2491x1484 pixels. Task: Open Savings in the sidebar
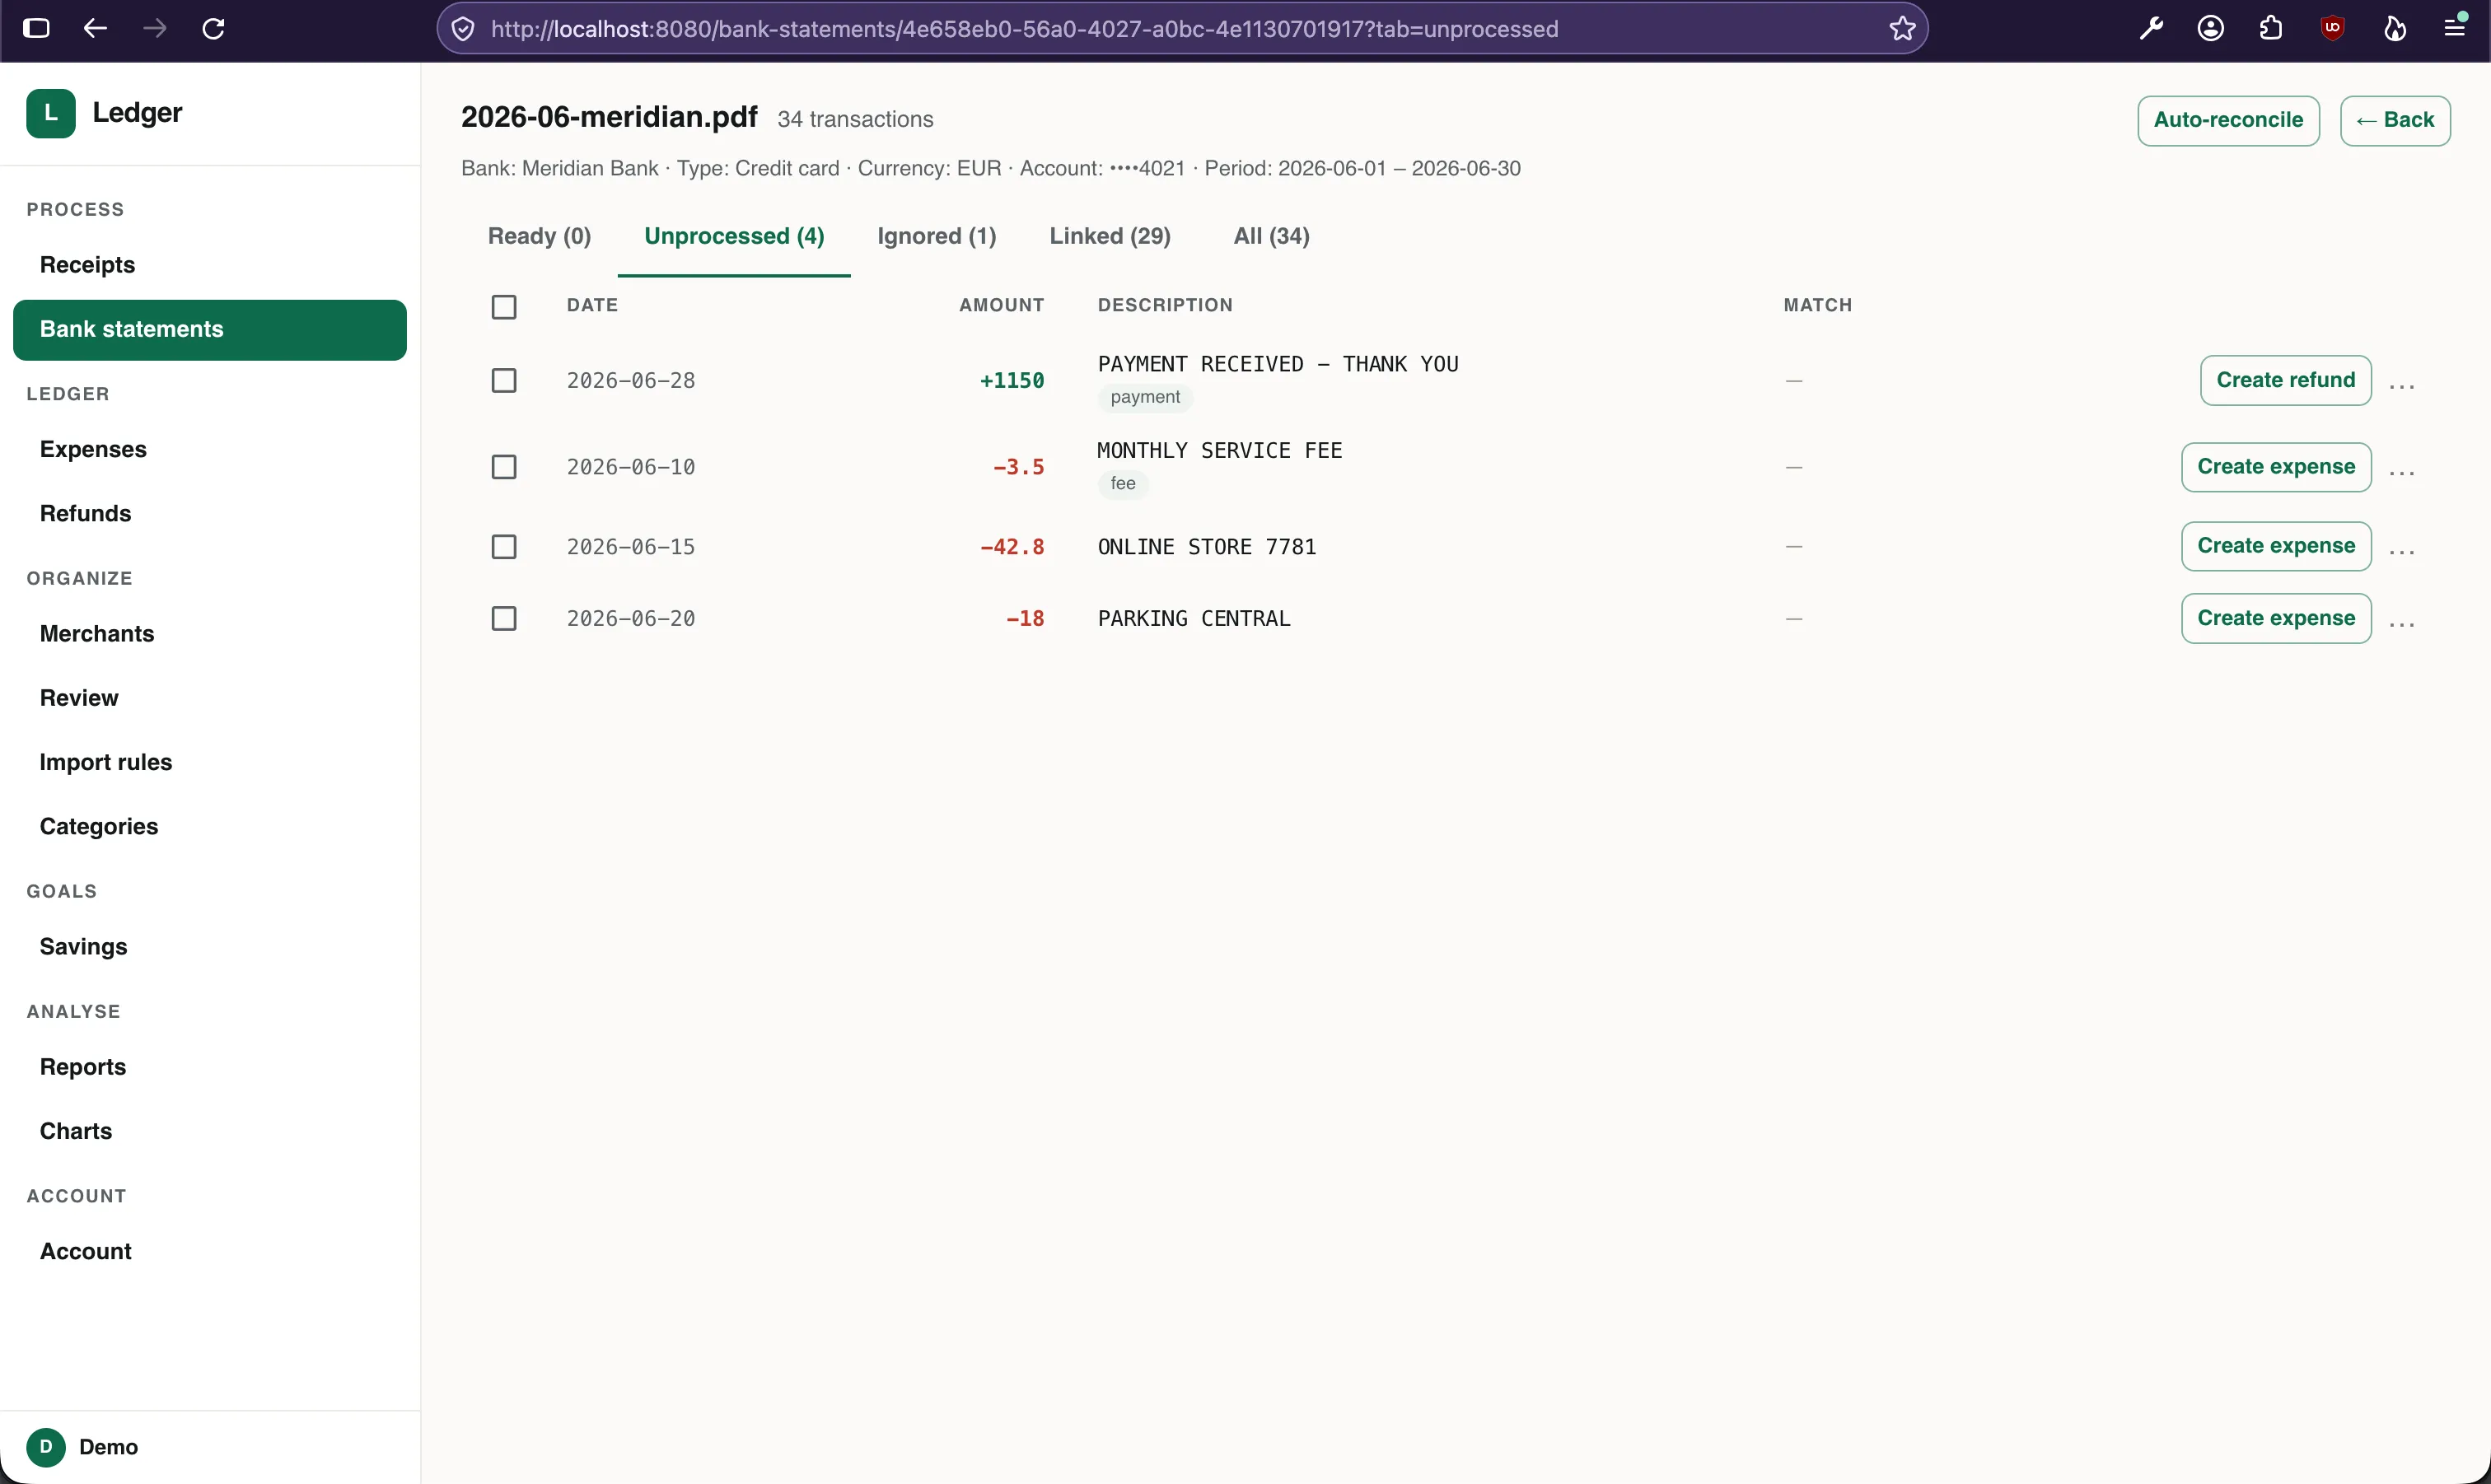(x=210, y=947)
